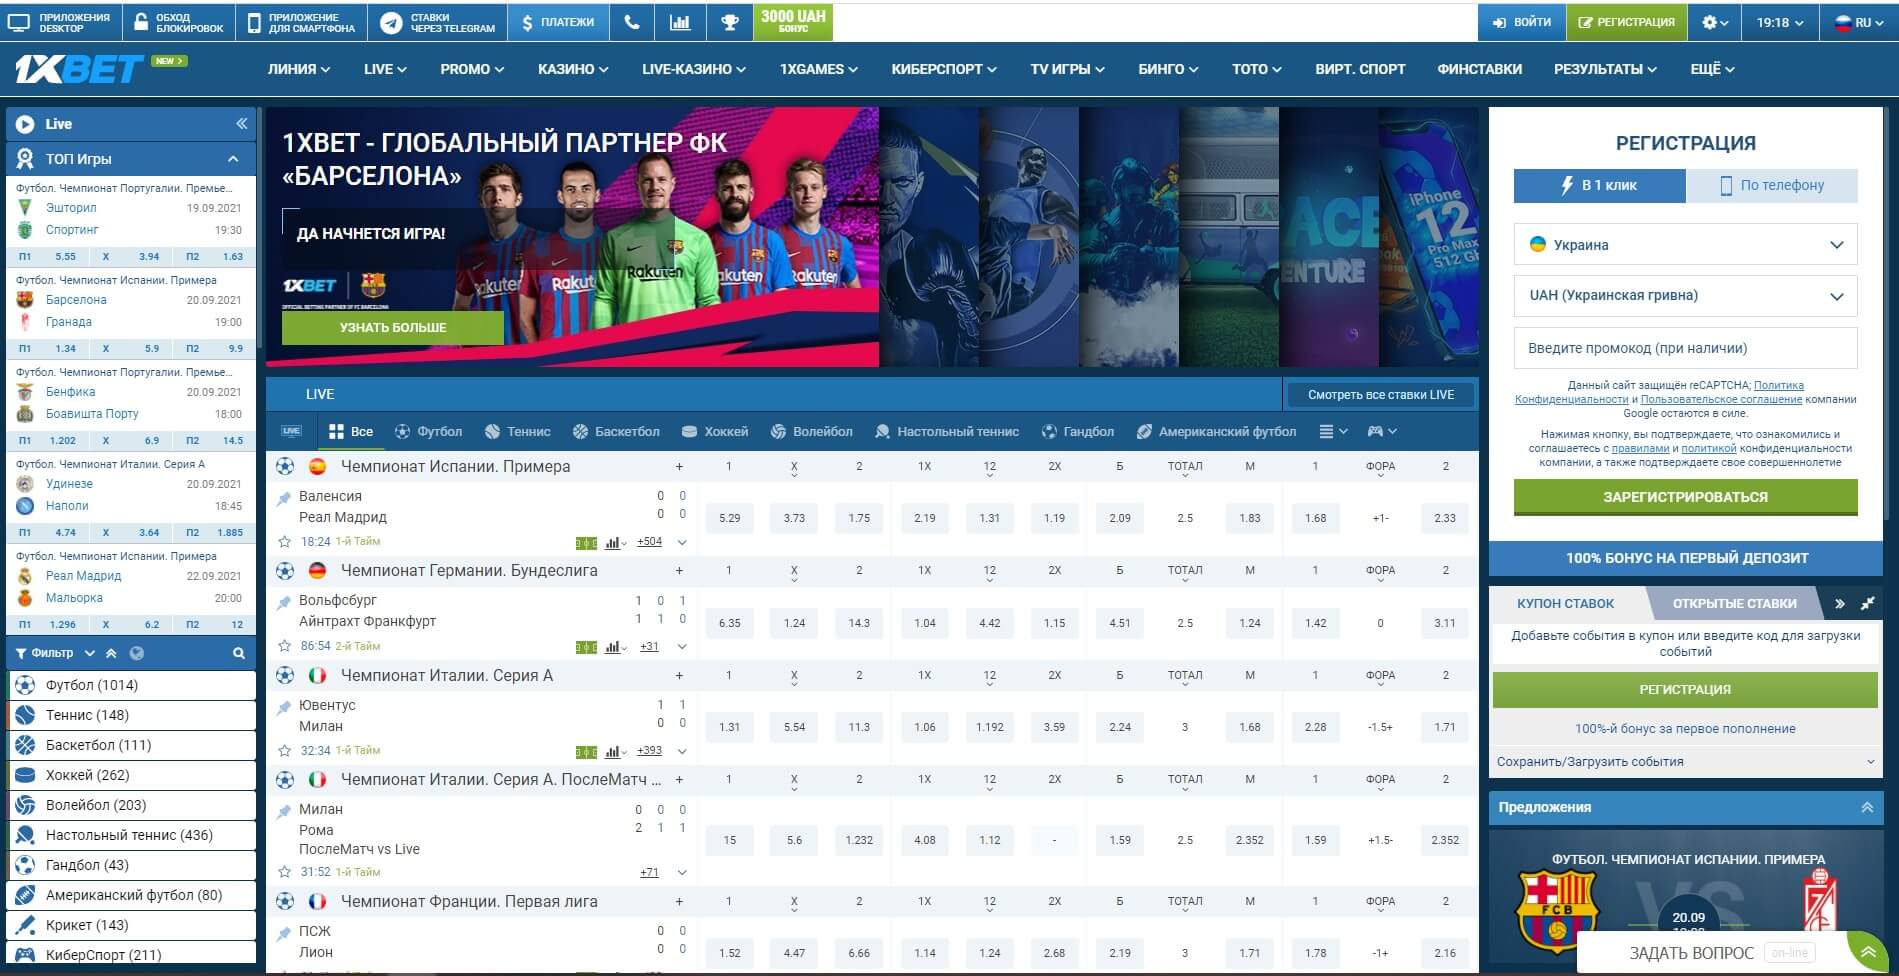The image size is (1899, 976).
Task: Click the LIVE stream icon in the sports filter bar
Action: pos(292,431)
